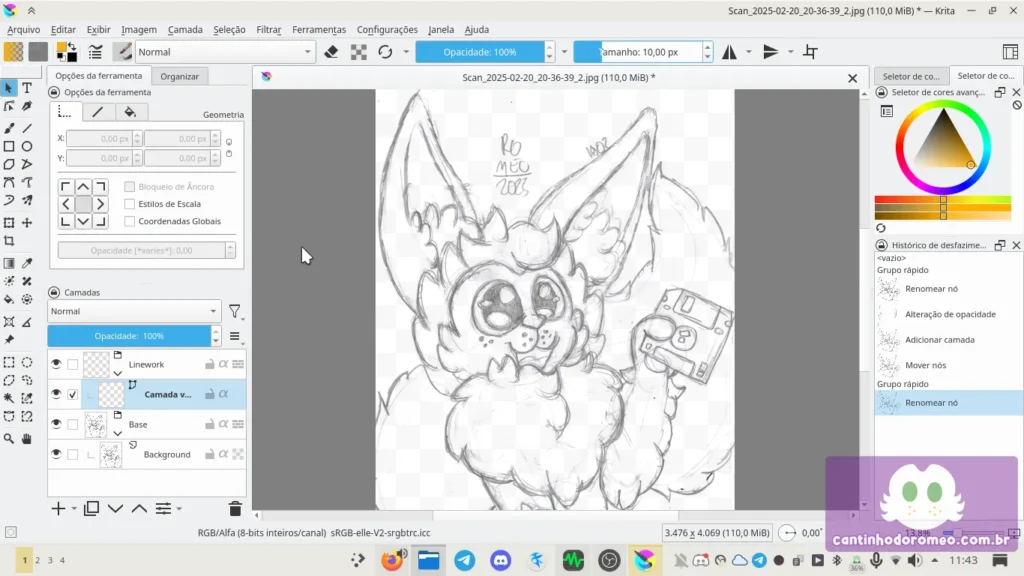Select the Freehand Brush tool
1024x576 pixels.
[x=9, y=128]
